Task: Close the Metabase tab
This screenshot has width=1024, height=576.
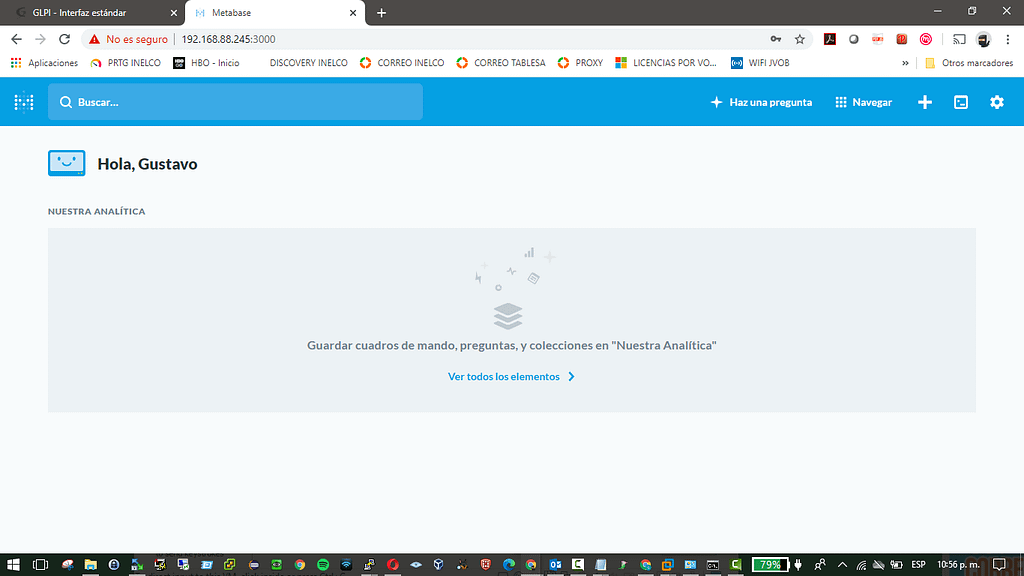Action: click(353, 12)
